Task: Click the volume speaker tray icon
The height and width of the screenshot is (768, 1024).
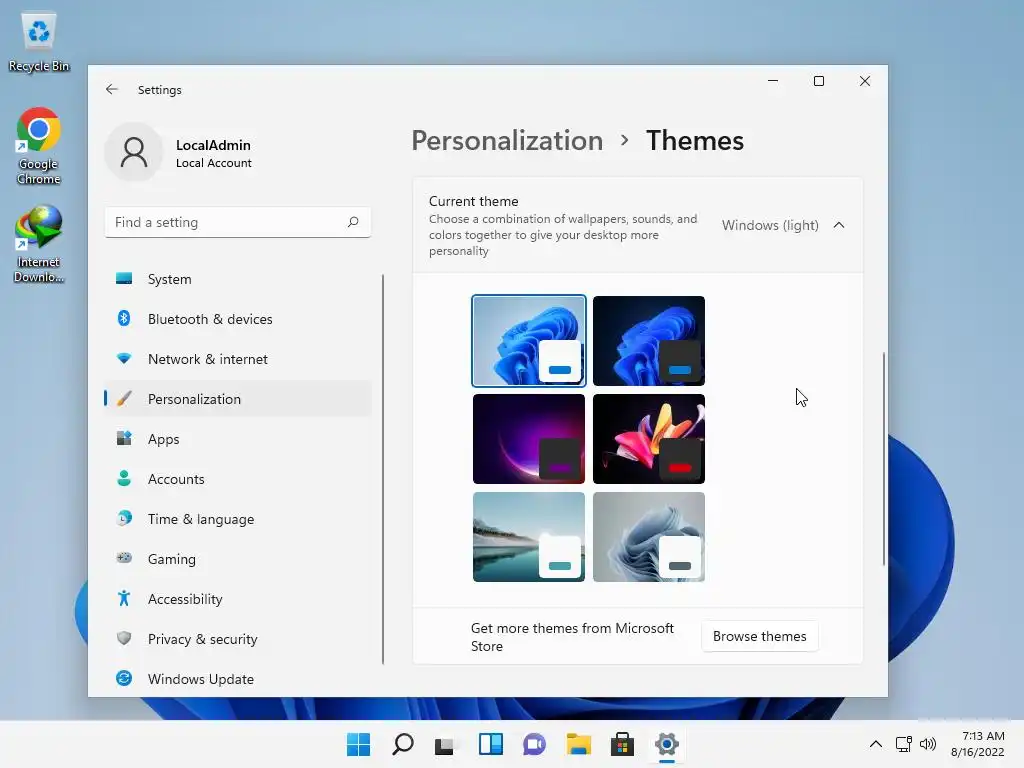Action: point(927,744)
